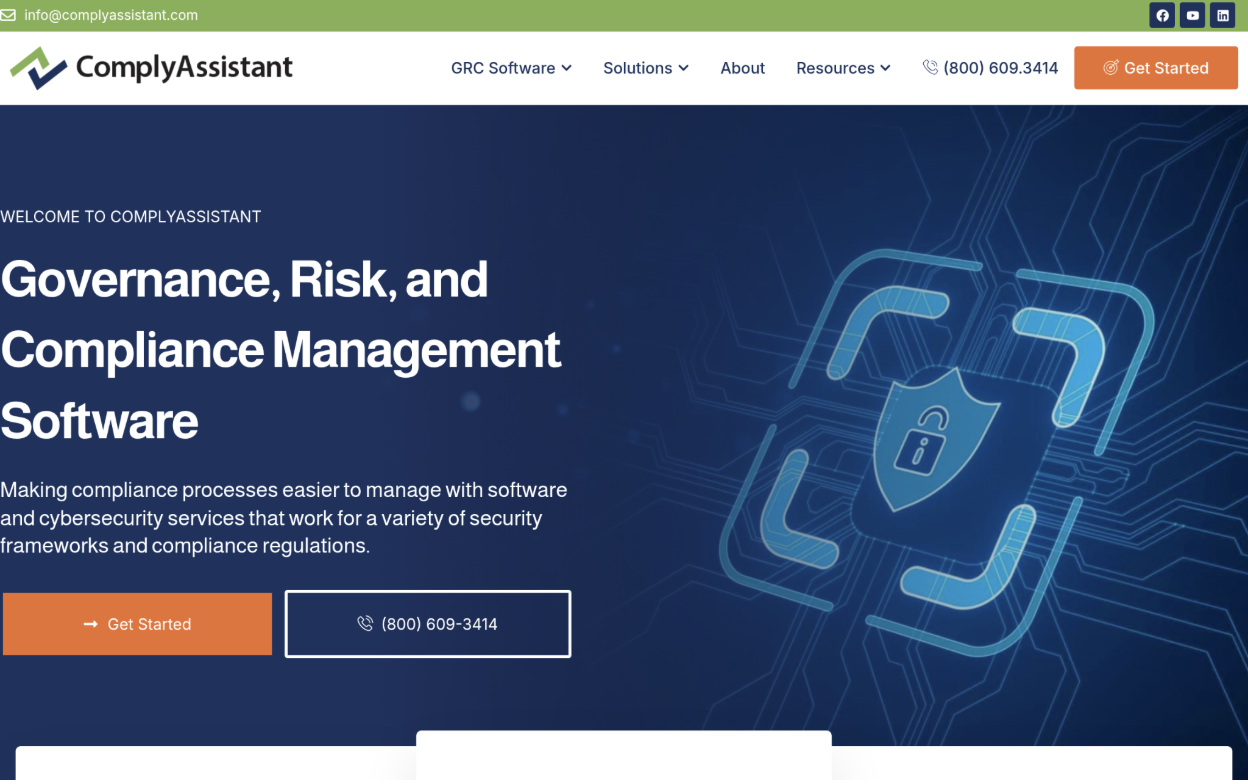Expand the Resources dropdown chevron
The height and width of the screenshot is (784, 1248).
[x=885, y=68]
